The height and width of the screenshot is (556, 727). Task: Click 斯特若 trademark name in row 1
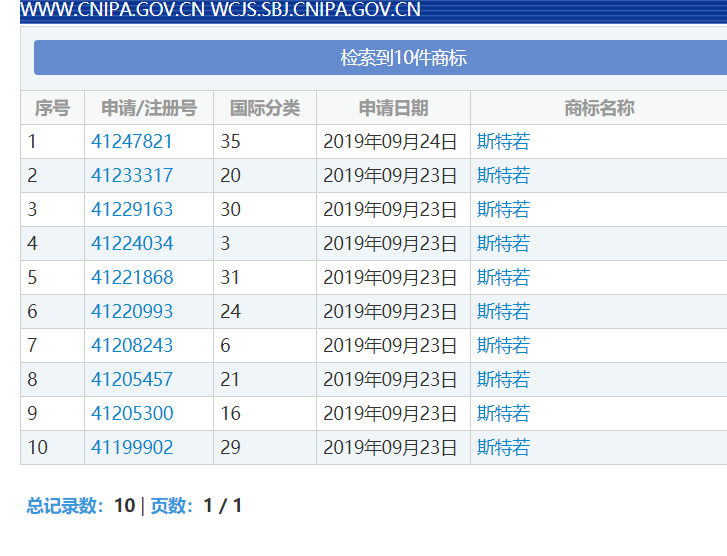pos(503,142)
